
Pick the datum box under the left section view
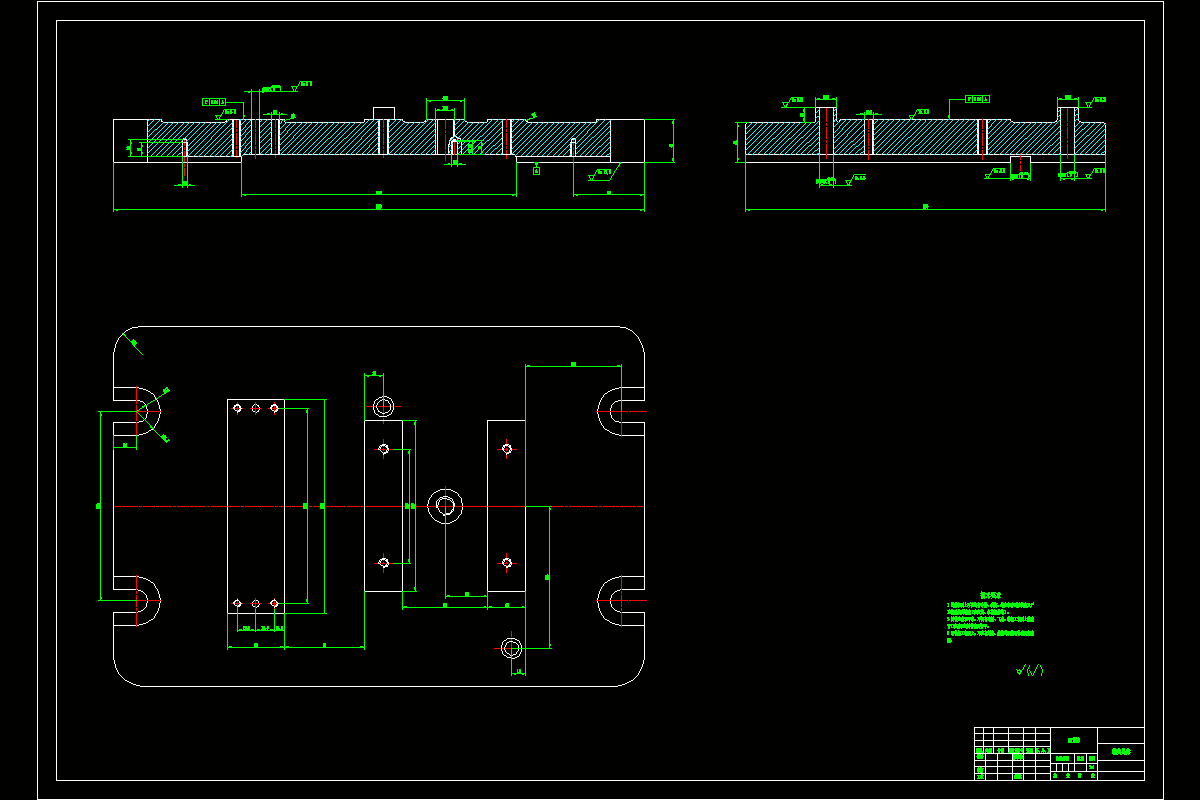point(537,171)
